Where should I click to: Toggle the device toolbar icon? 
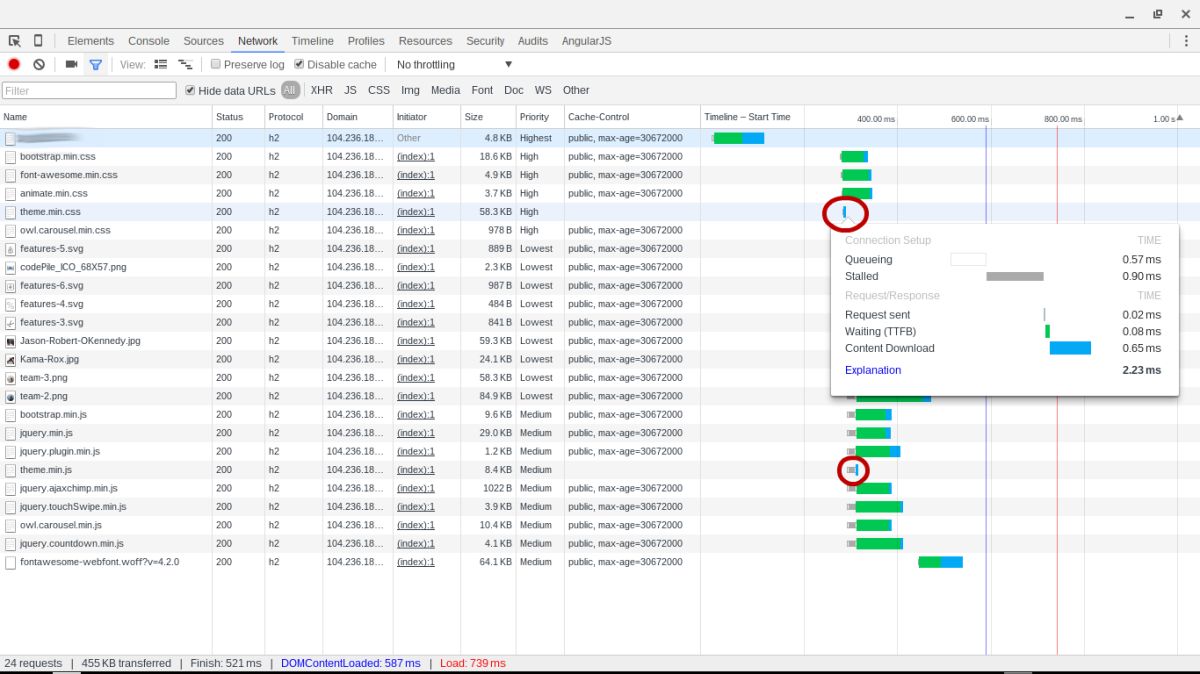38,41
